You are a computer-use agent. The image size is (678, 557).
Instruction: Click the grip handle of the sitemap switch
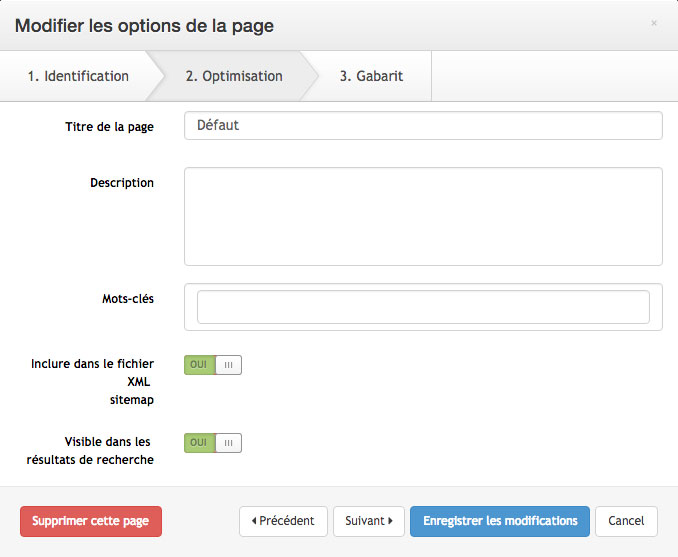[228, 365]
